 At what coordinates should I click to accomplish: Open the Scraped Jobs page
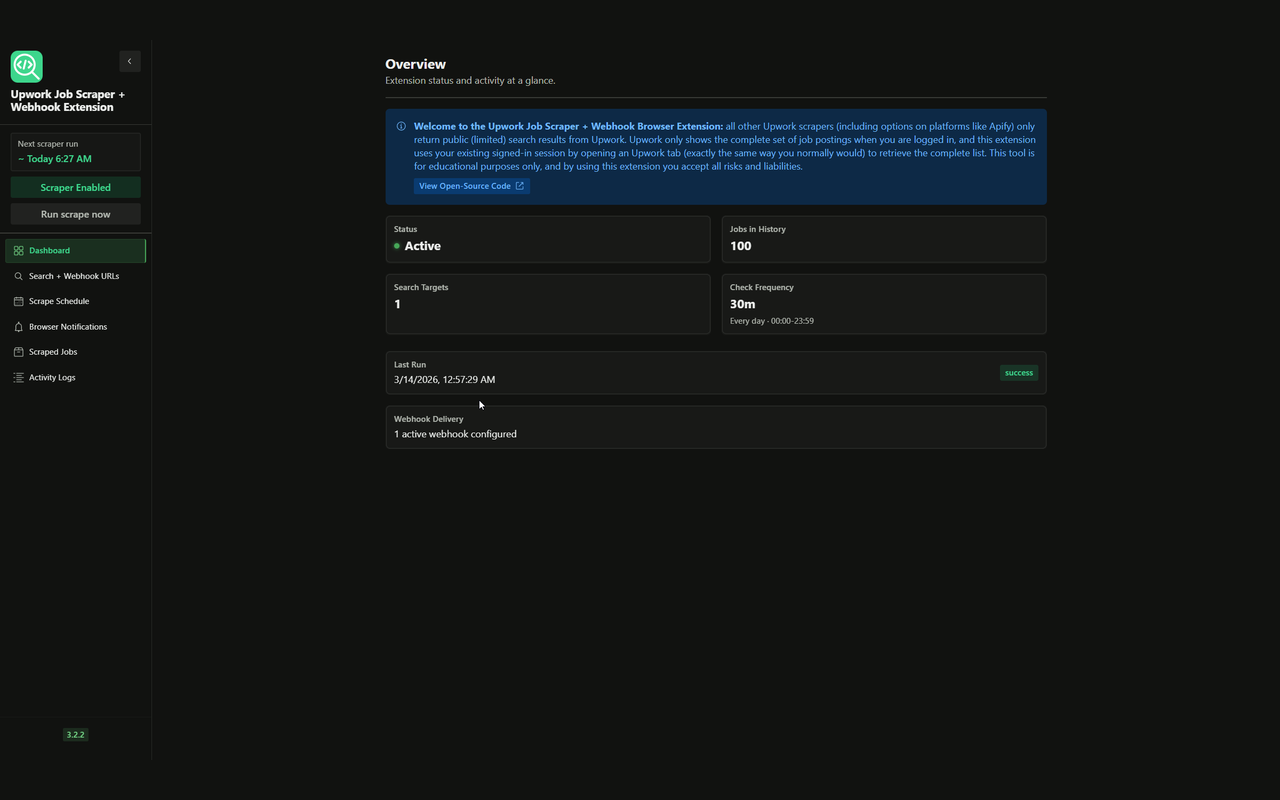coord(76,352)
